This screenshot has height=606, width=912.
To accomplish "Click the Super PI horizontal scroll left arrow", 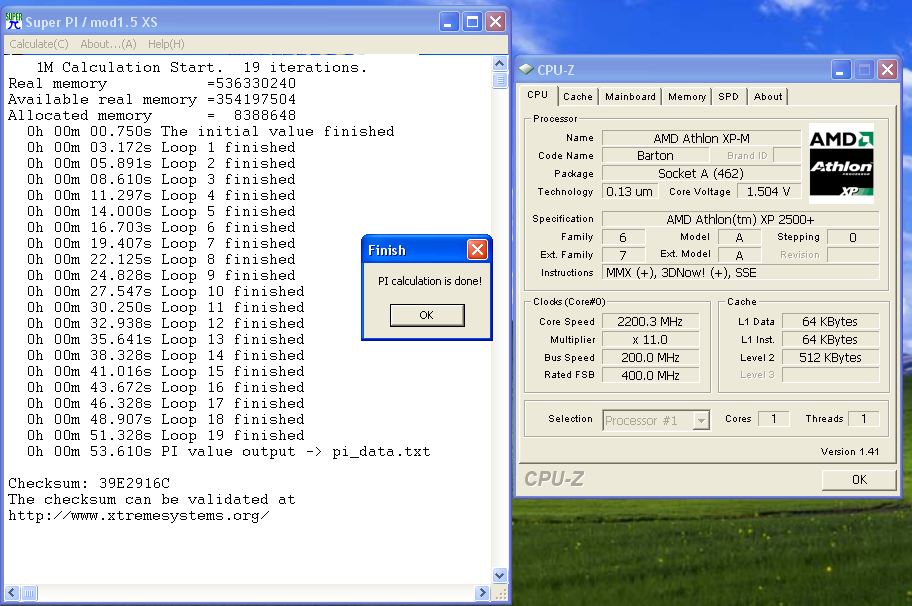I will 12,593.
